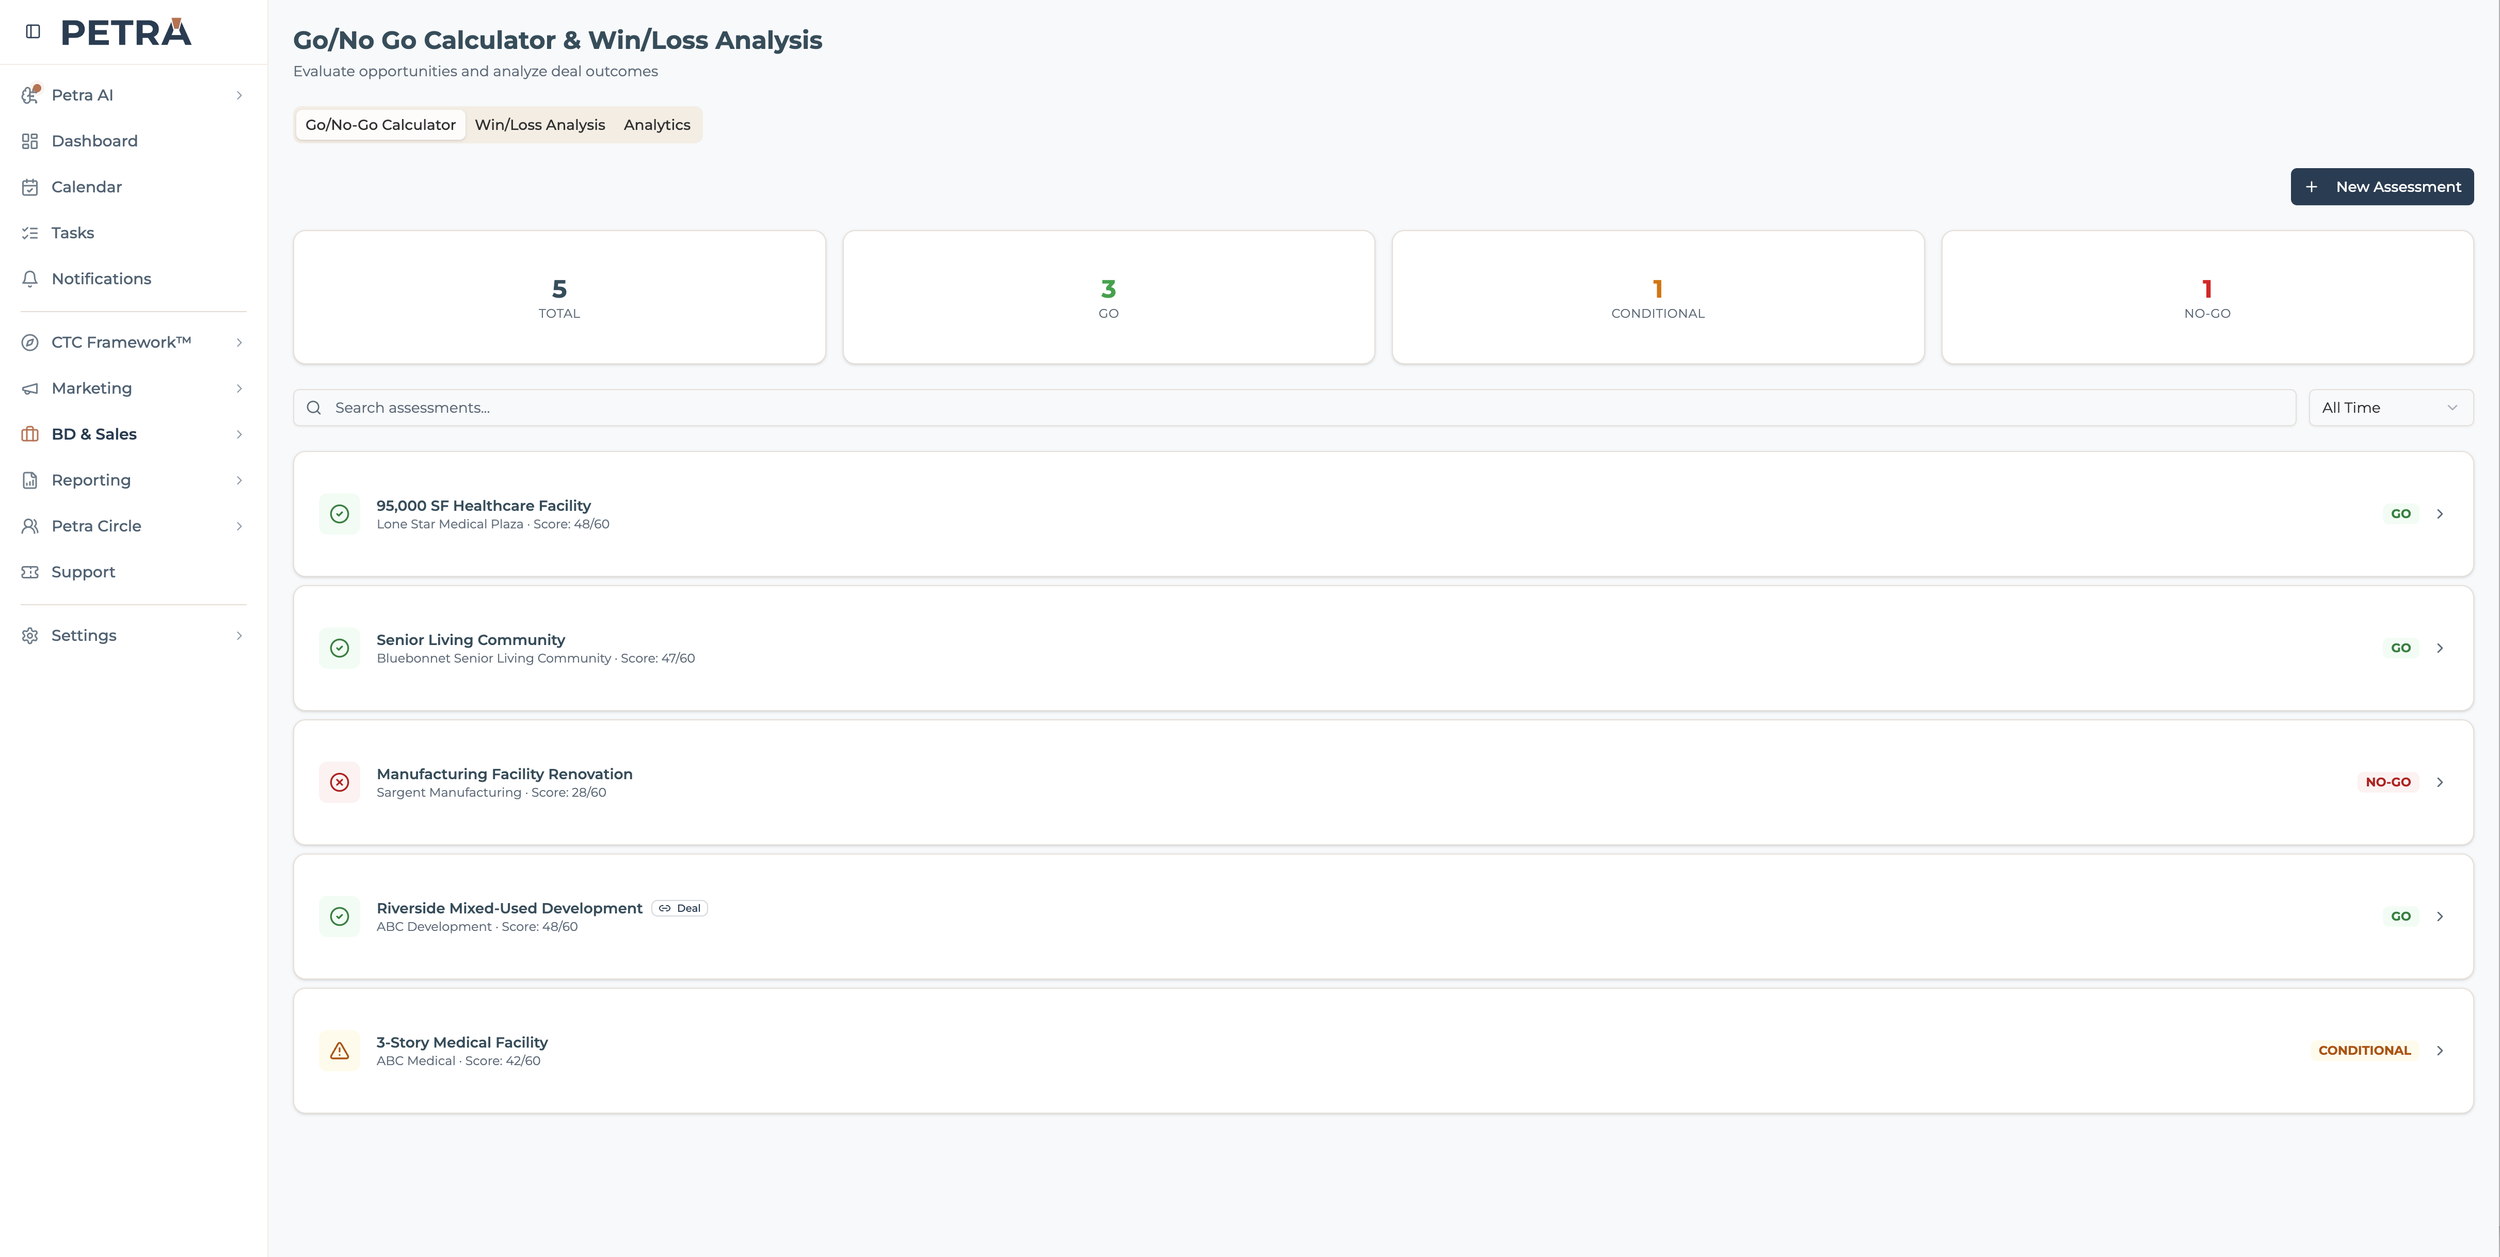Click the GO 3 summary card
This screenshot has height=1257, width=2500.
1108,297
